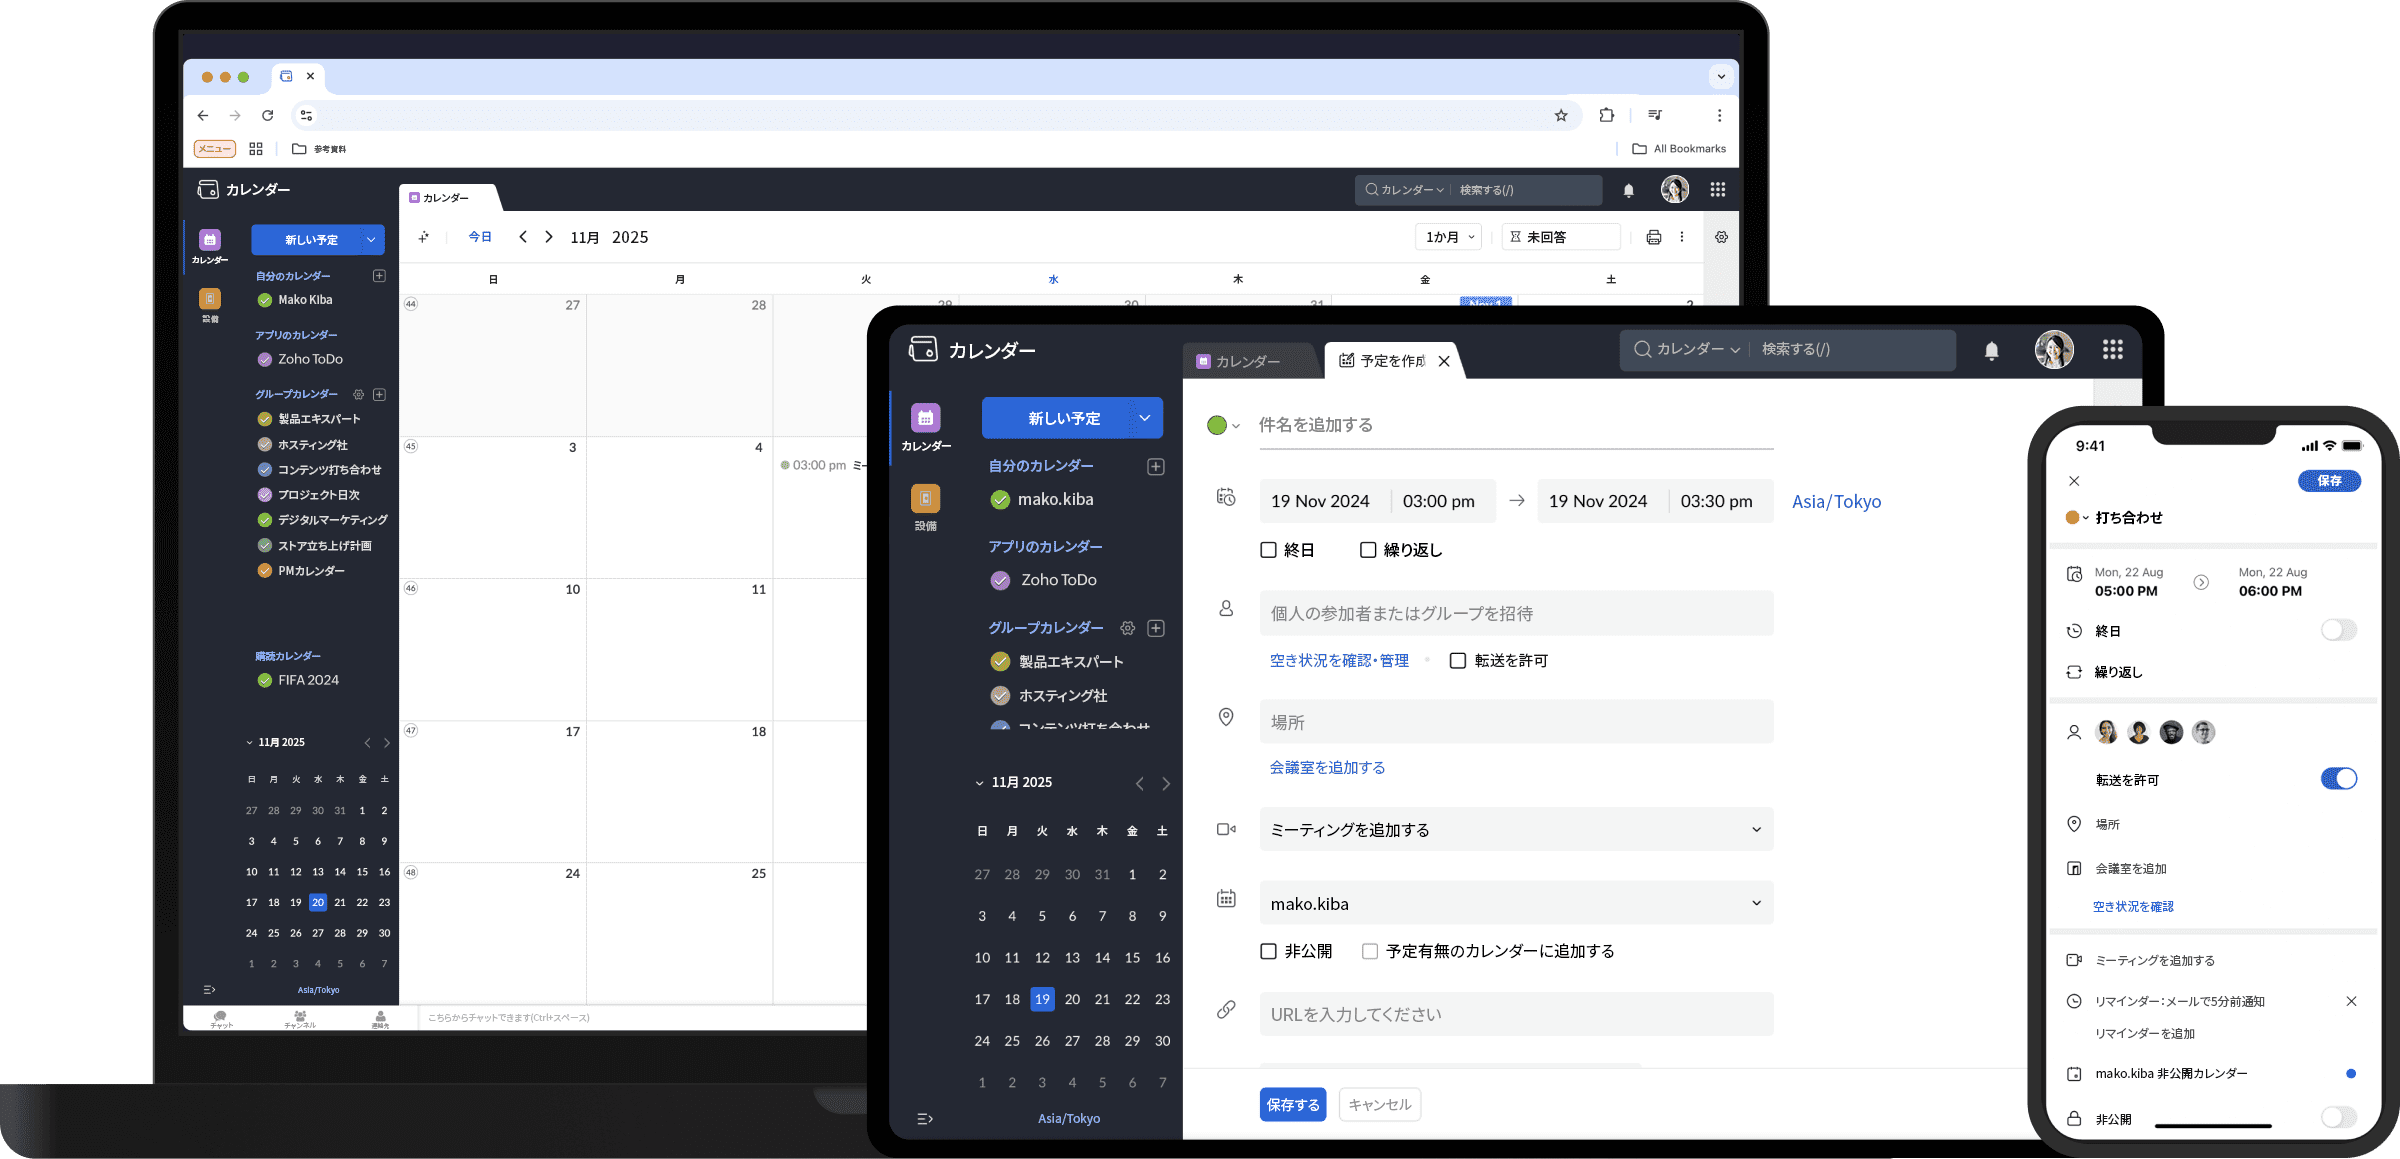
Task: Open the 1か月 view dropdown
Action: [x=1447, y=237]
